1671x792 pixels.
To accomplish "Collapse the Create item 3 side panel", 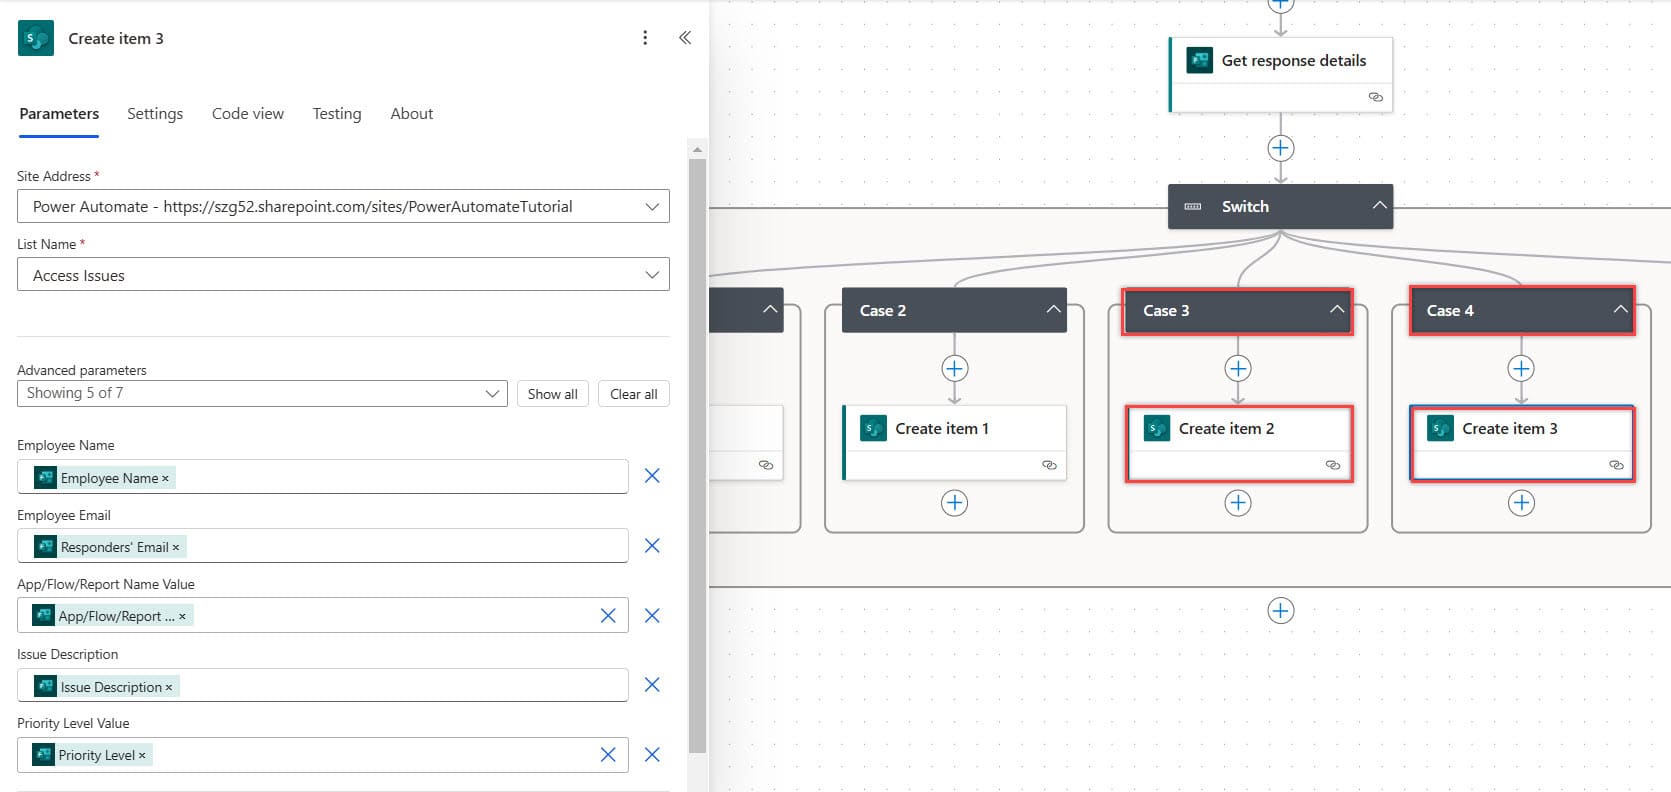I will [685, 38].
